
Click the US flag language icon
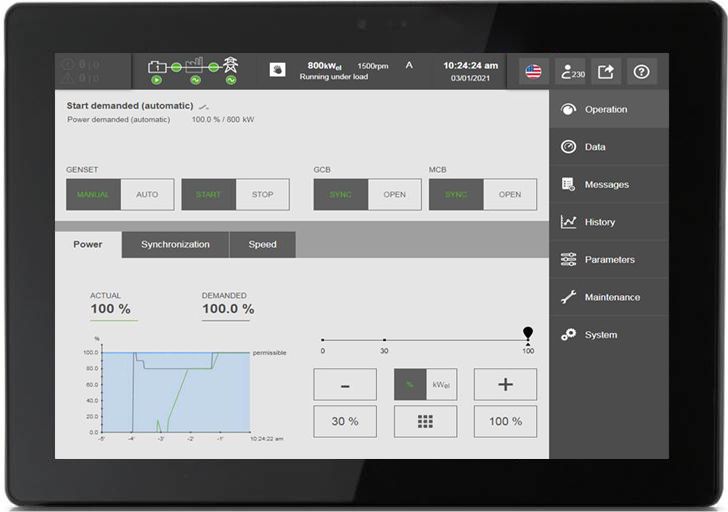(533, 71)
